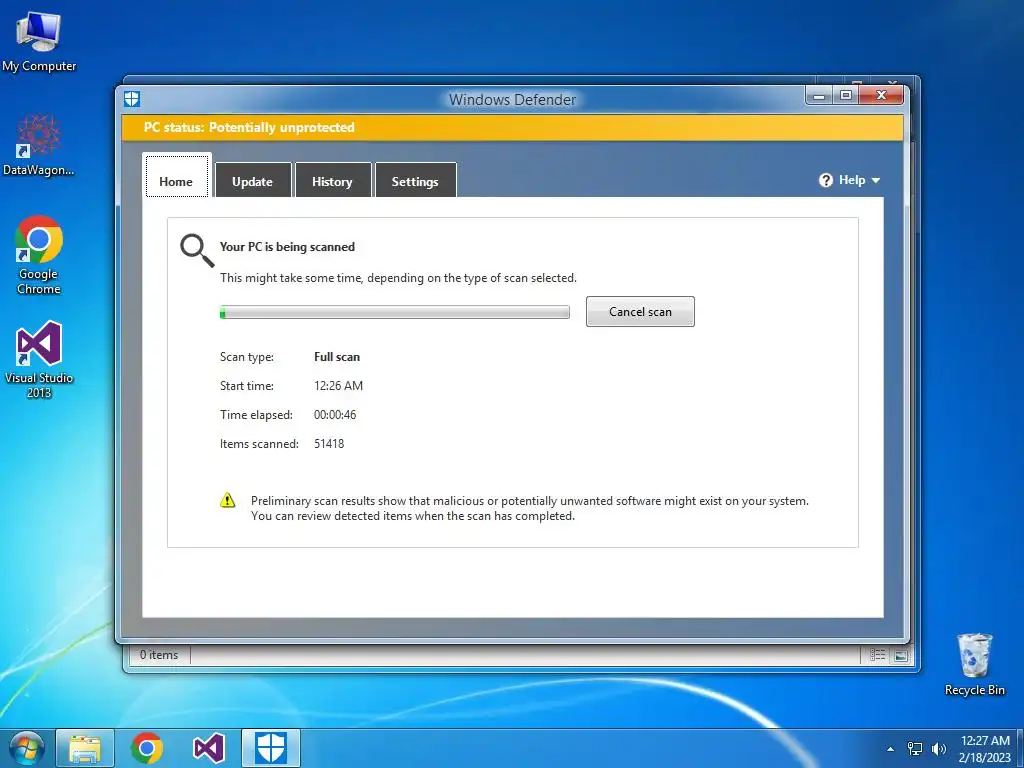Click the preliminary scan results warning text
Viewport: 1024px width, 768px height.
point(530,508)
